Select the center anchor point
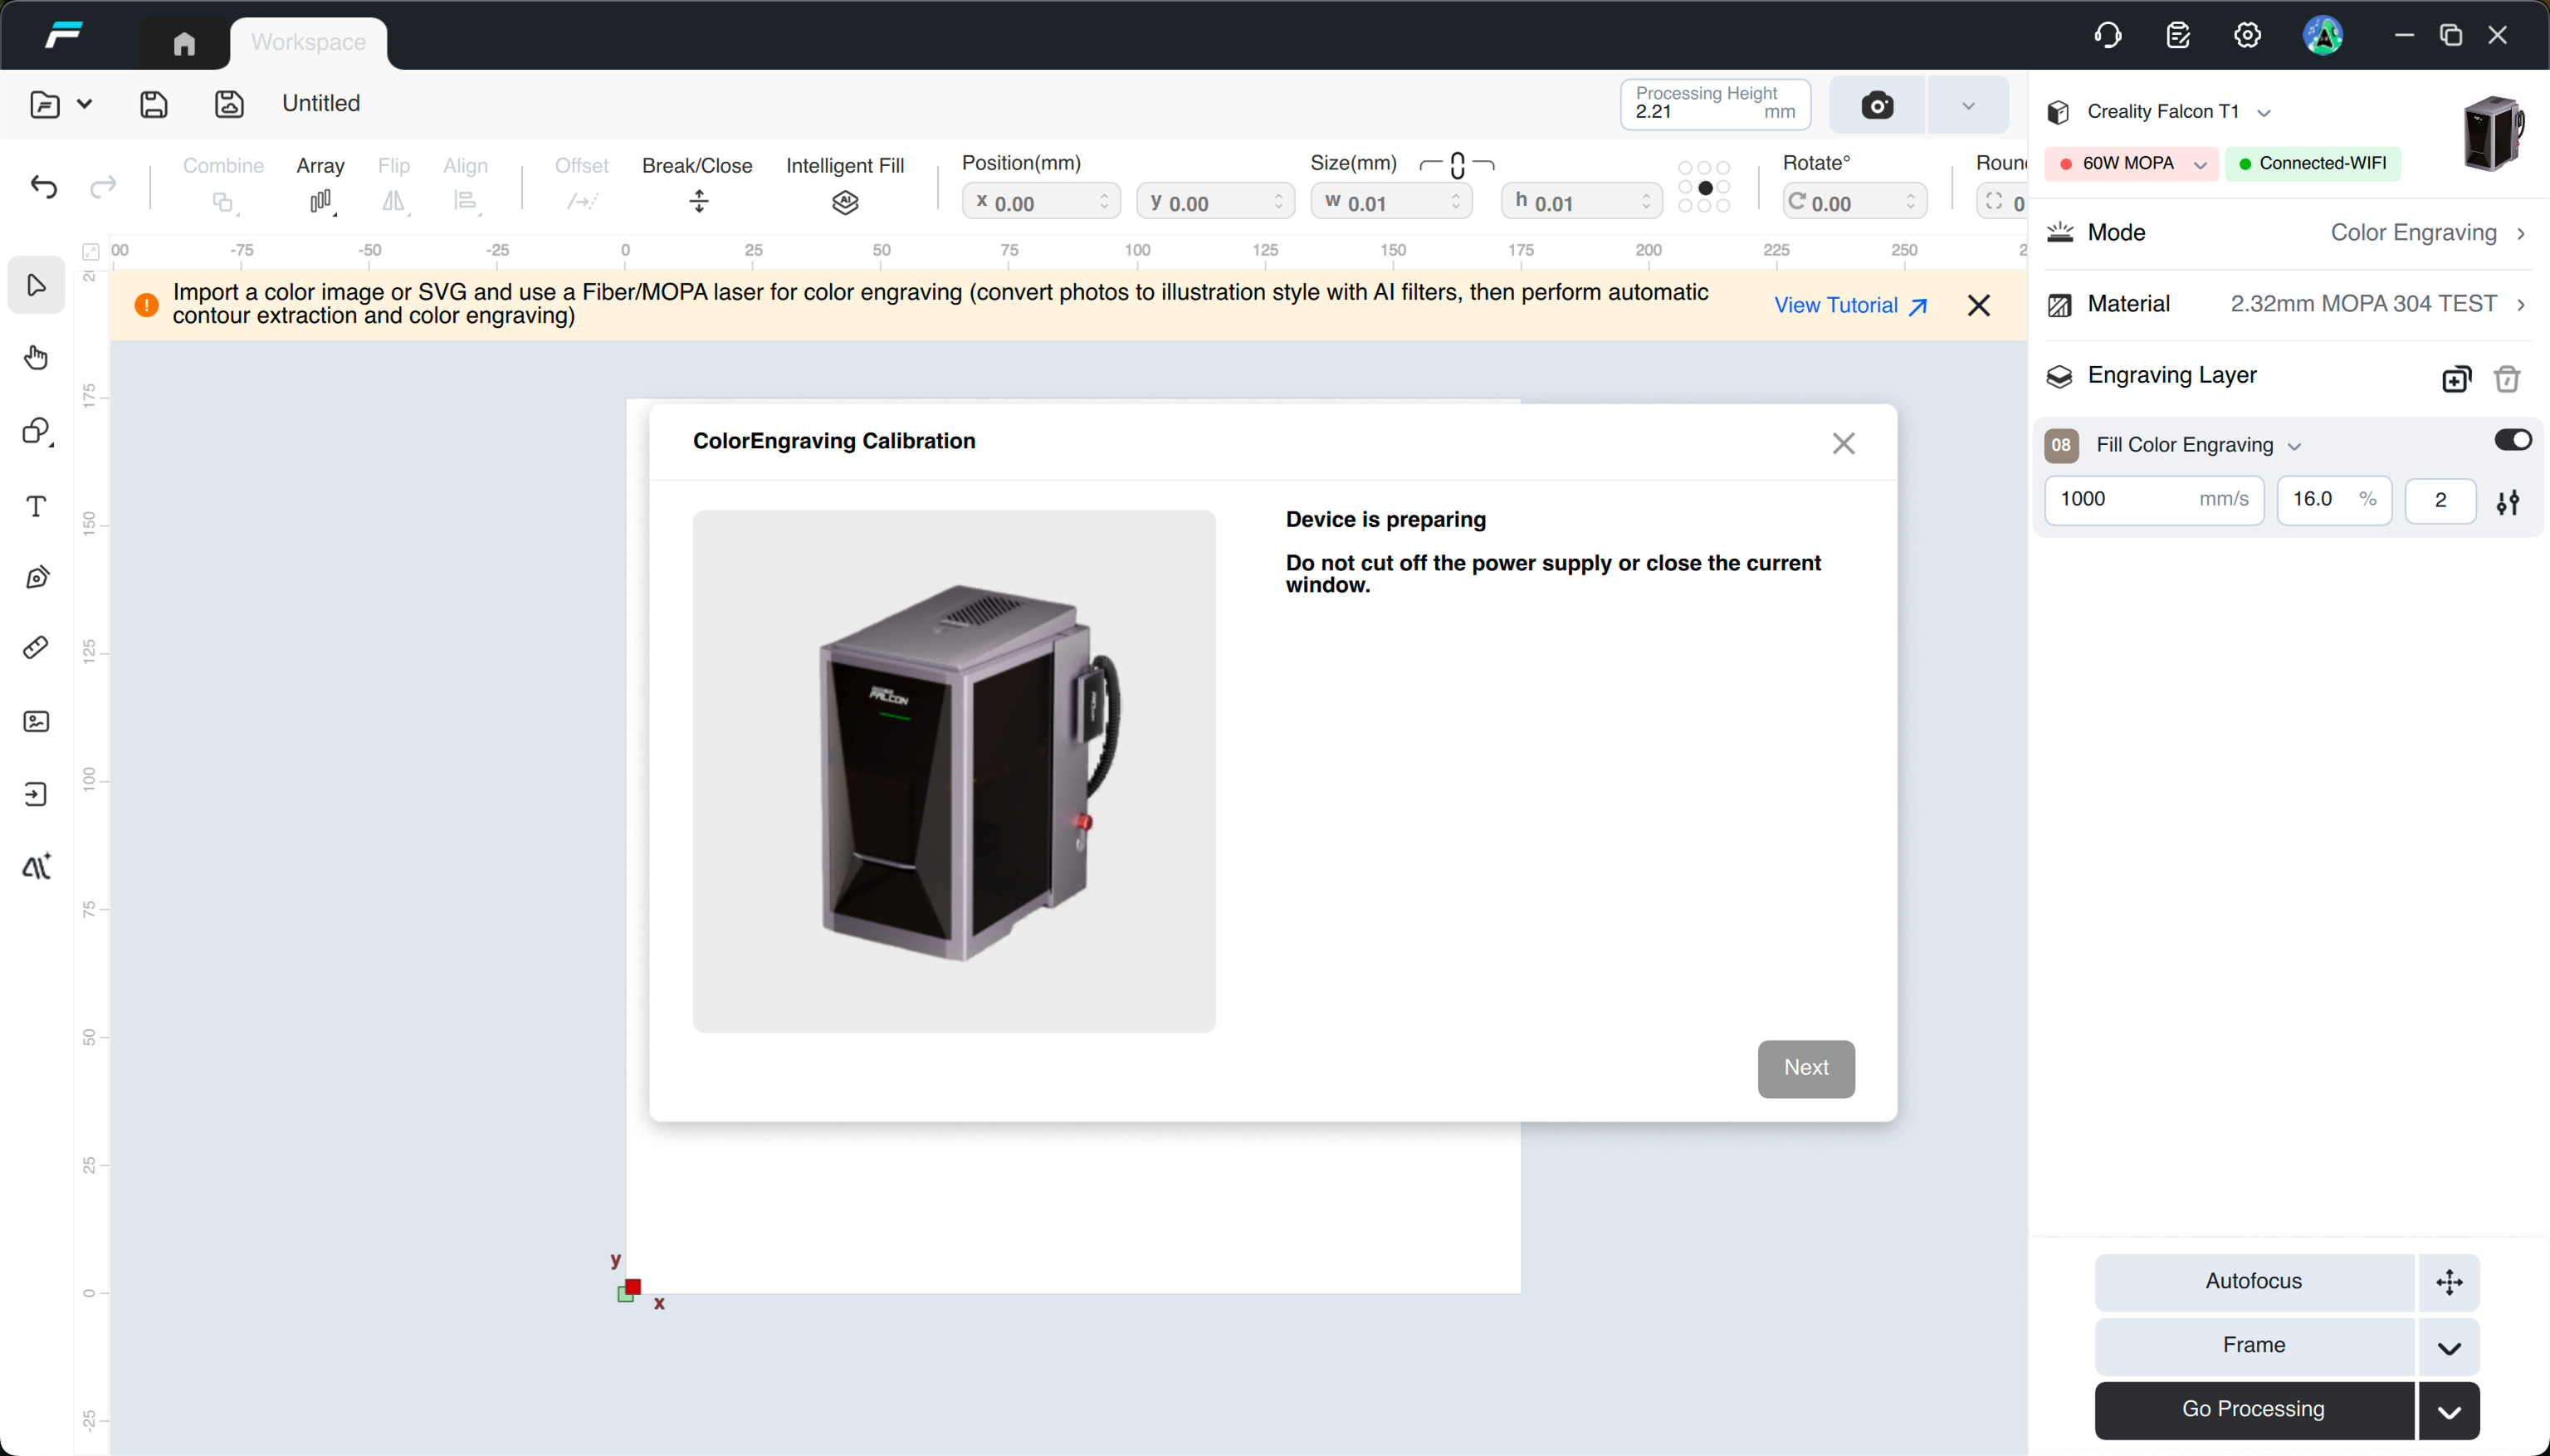Image resolution: width=2550 pixels, height=1456 pixels. click(1705, 188)
